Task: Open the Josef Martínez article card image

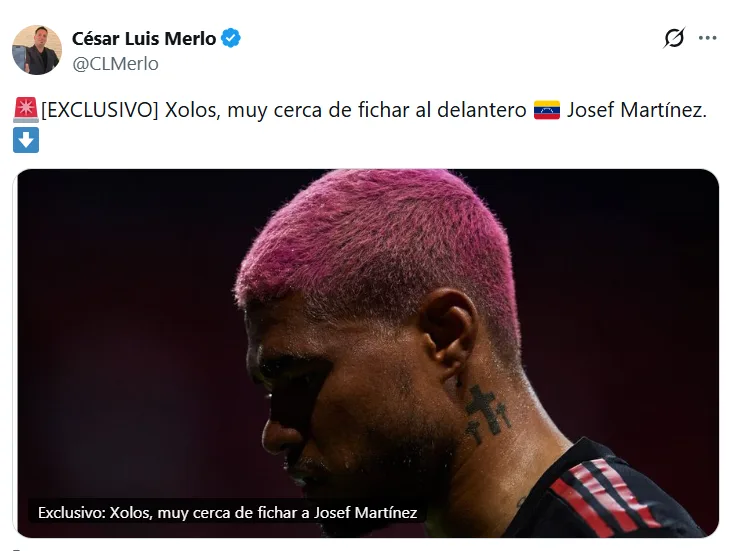Action: click(x=368, y=353)
